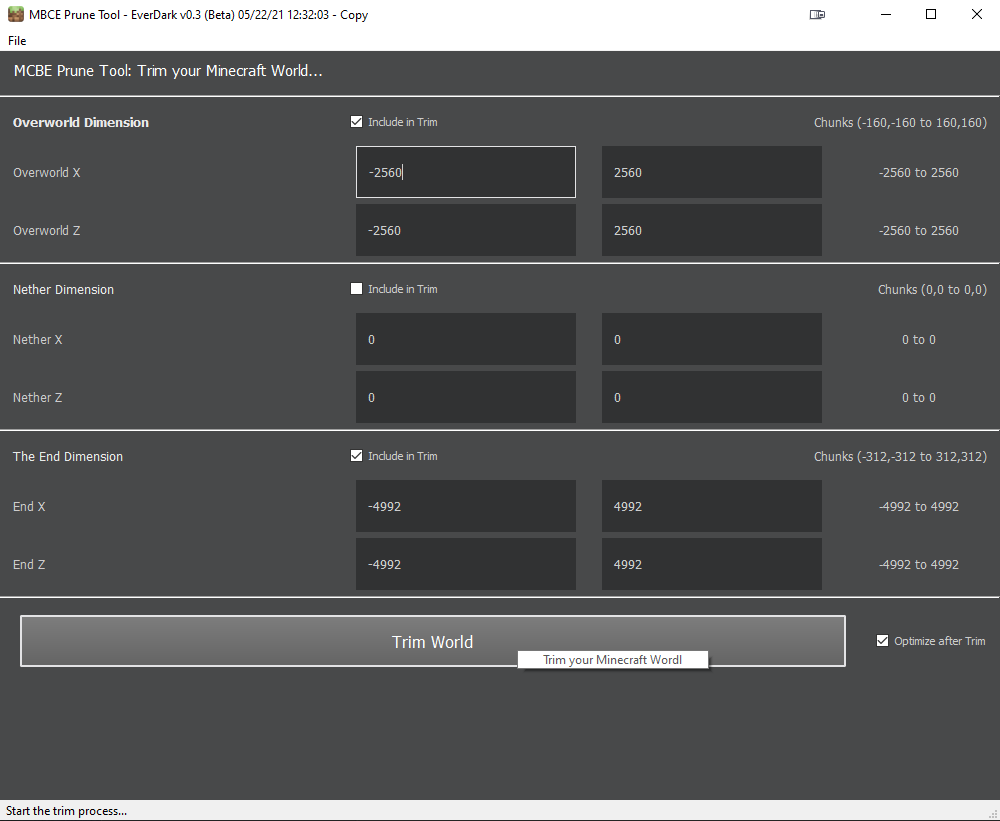
Task: Maximize the Prune Tool window
Action: [931, 15]
